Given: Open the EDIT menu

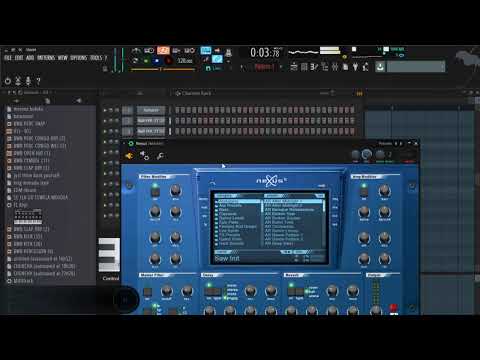Looking at the screenshot, I should (x=19, y=58).
